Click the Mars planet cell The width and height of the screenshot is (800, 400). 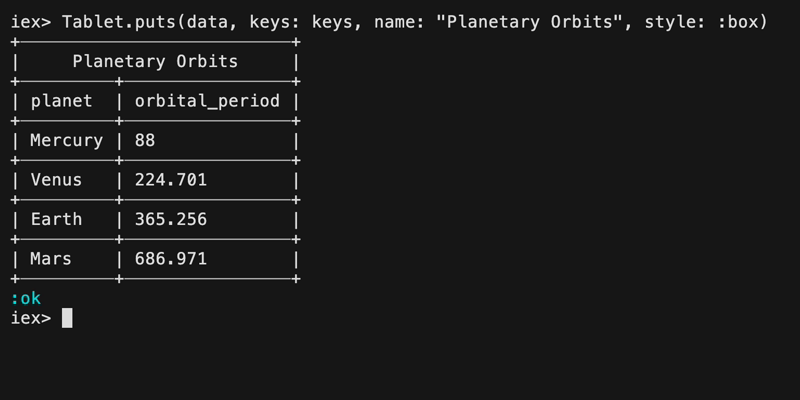(x=51, y=259)
